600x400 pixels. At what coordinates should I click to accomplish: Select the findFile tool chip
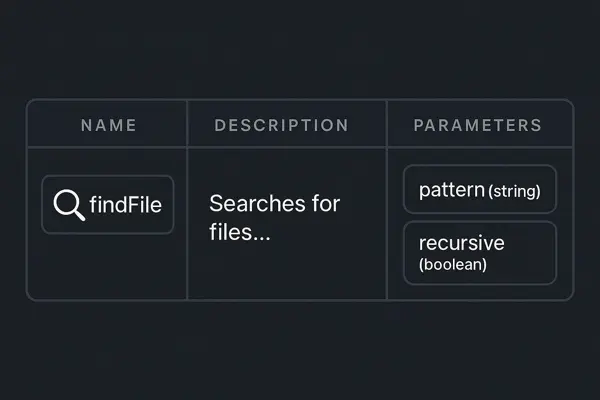[x=107, y=205]
